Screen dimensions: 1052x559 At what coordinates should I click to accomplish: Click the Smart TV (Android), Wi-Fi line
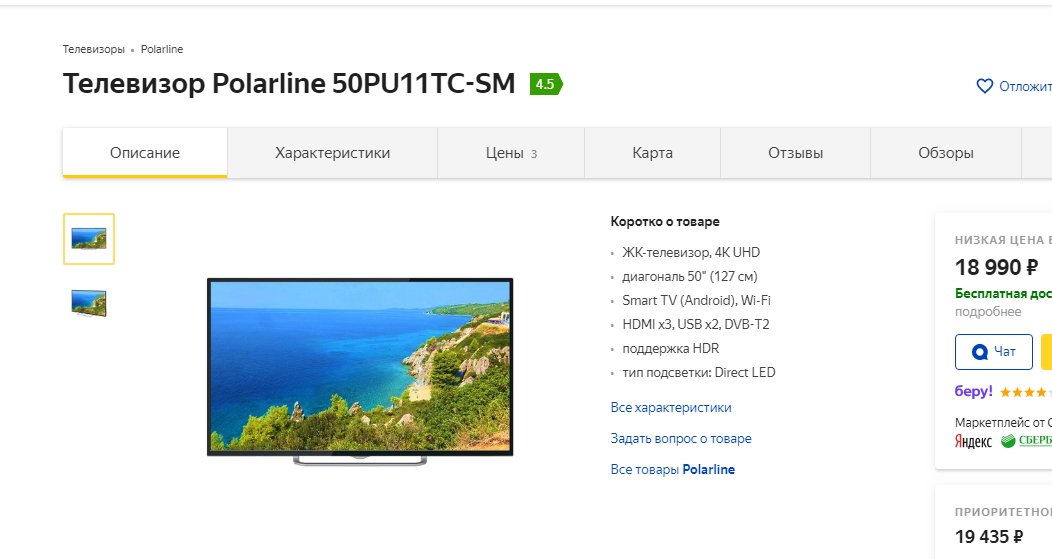click(x=696, y=301)
